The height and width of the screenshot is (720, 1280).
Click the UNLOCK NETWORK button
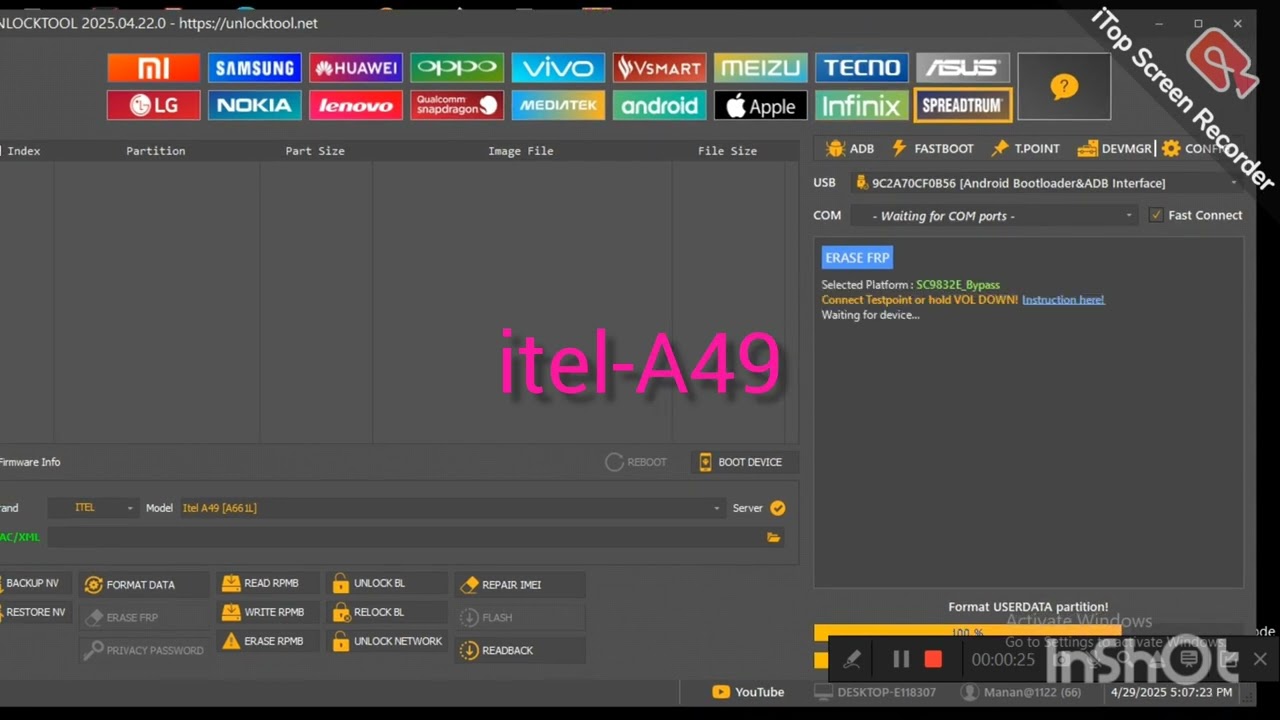pos(386,641)
